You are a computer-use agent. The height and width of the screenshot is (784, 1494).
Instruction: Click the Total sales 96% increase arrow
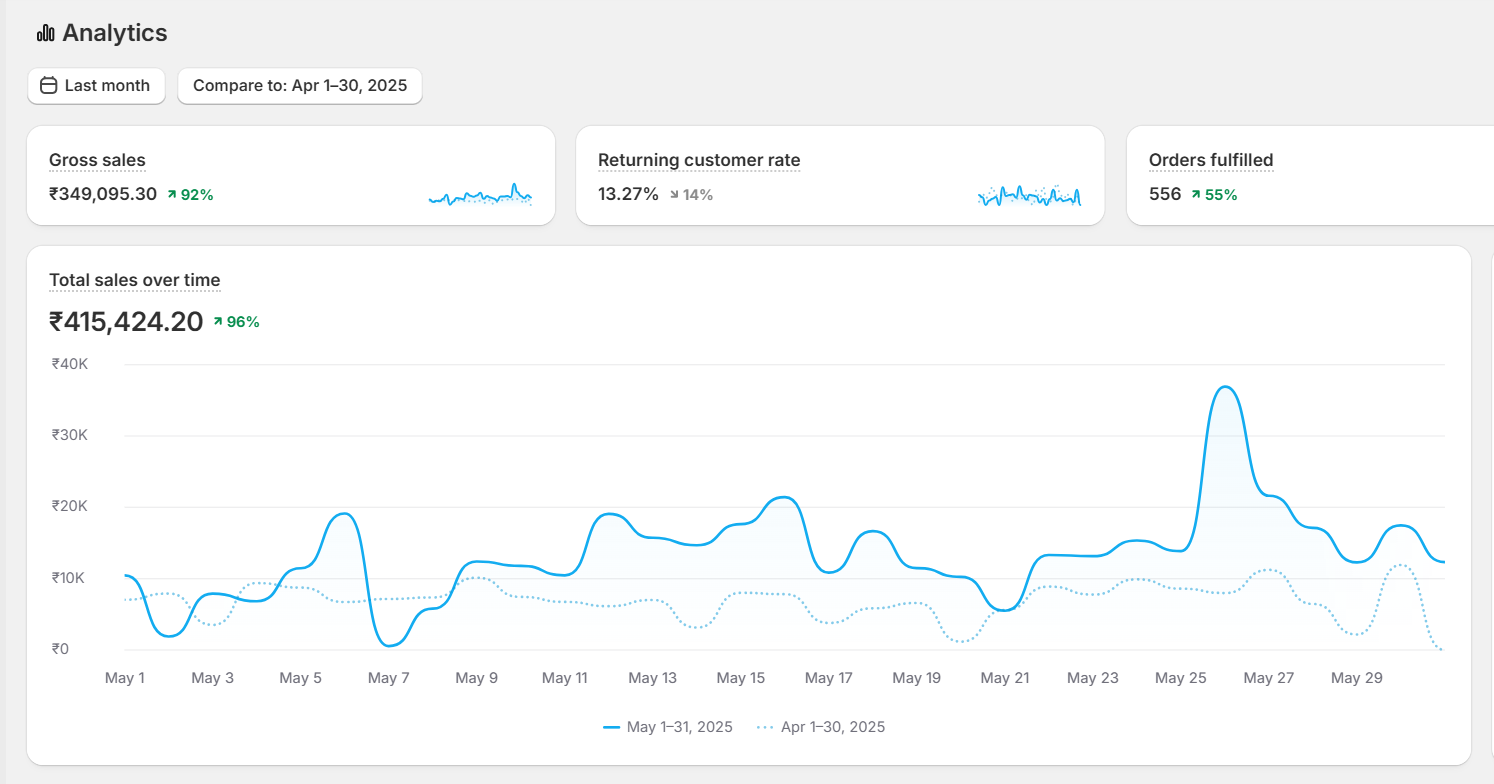click(x=218, y=322)
